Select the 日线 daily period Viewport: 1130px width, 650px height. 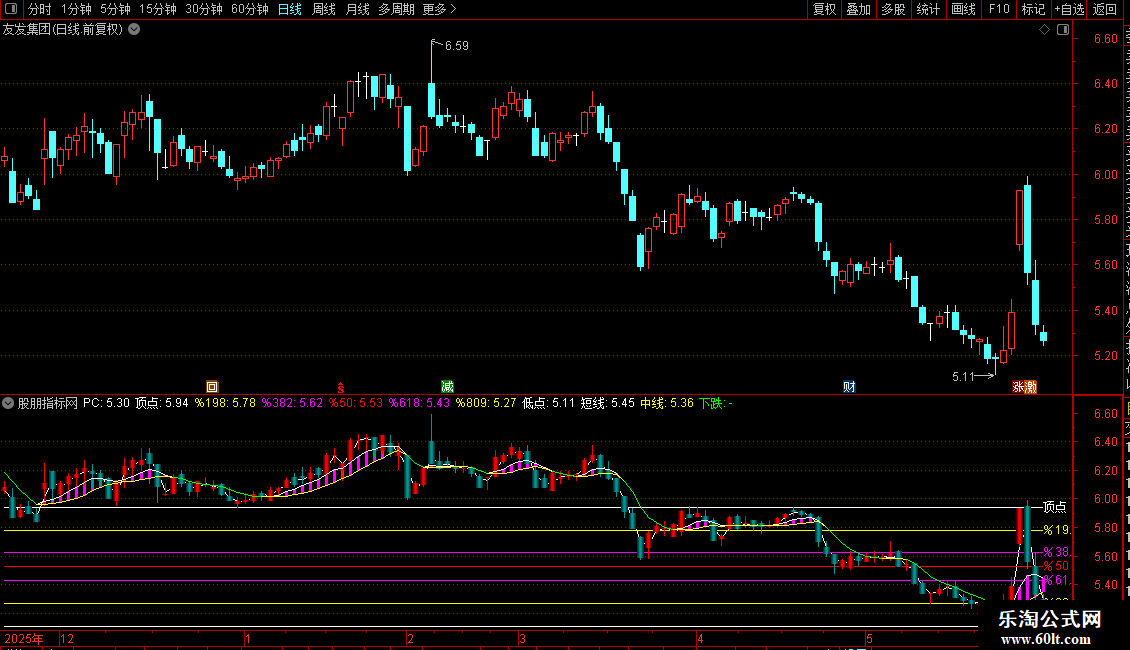pos(290,9)
